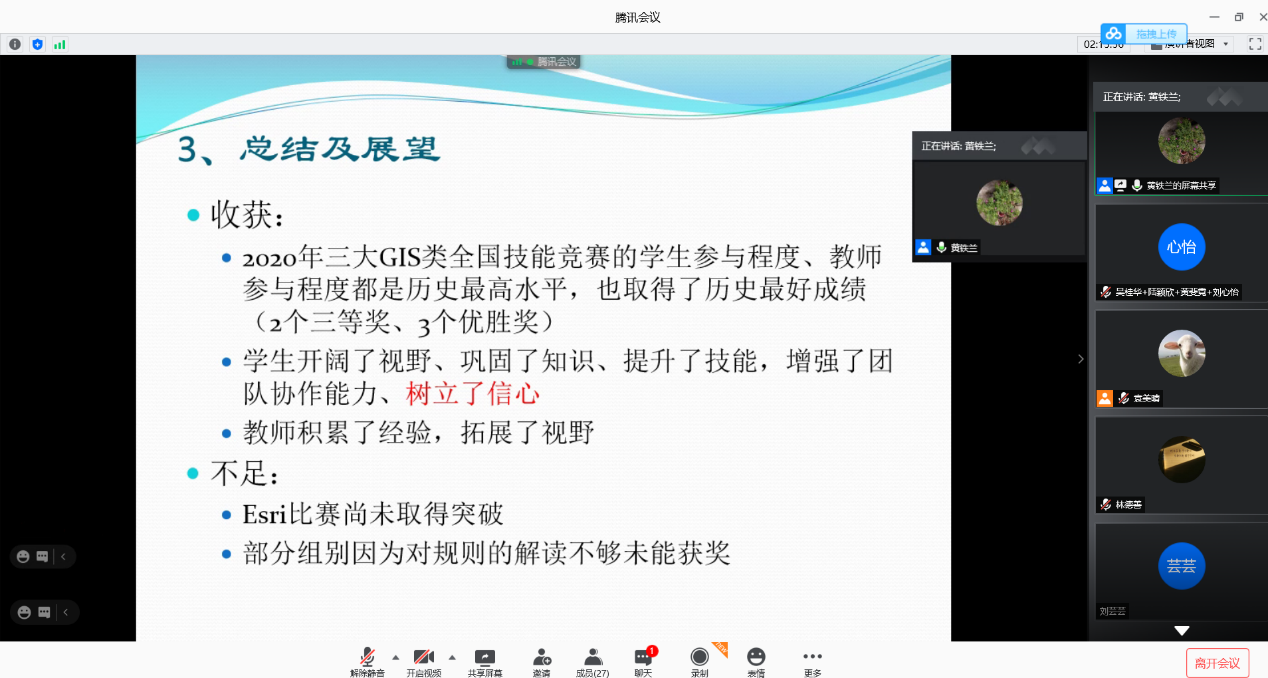Open the 邀请 invite icon
This screenshot has height=678, width=1268.
click(541, 660)
